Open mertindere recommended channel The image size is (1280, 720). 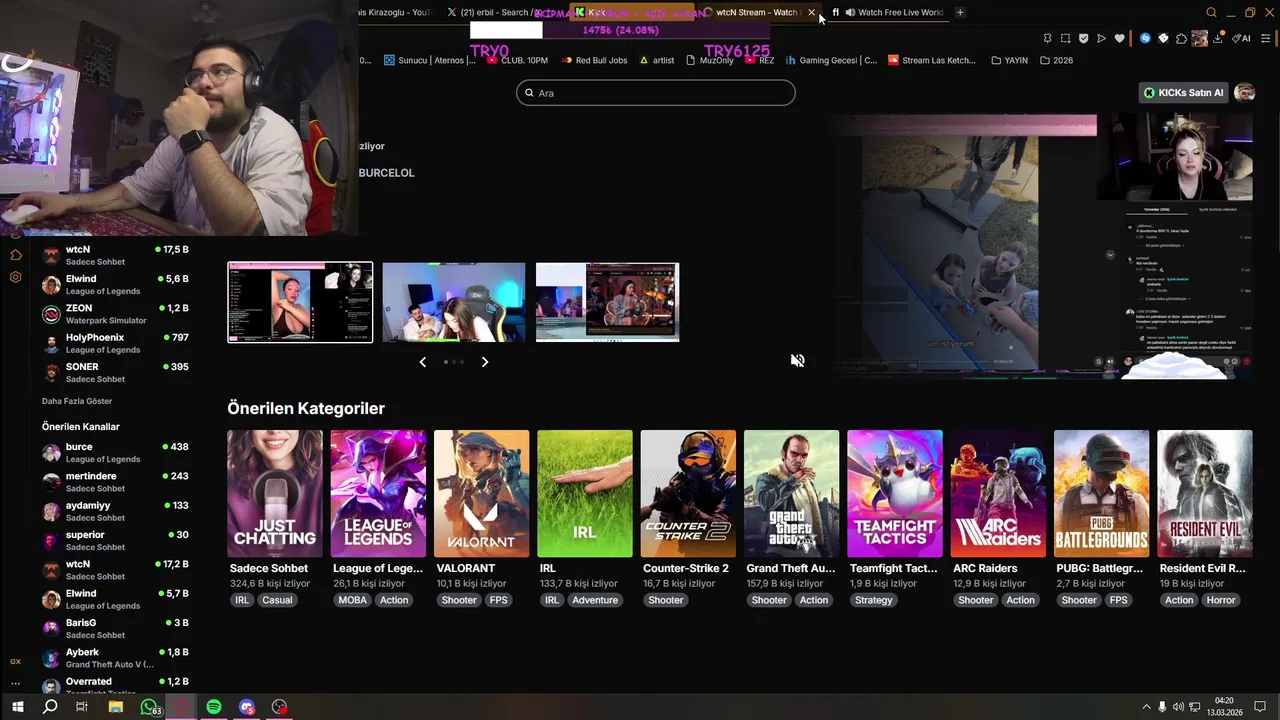click(x=115, y=482)
